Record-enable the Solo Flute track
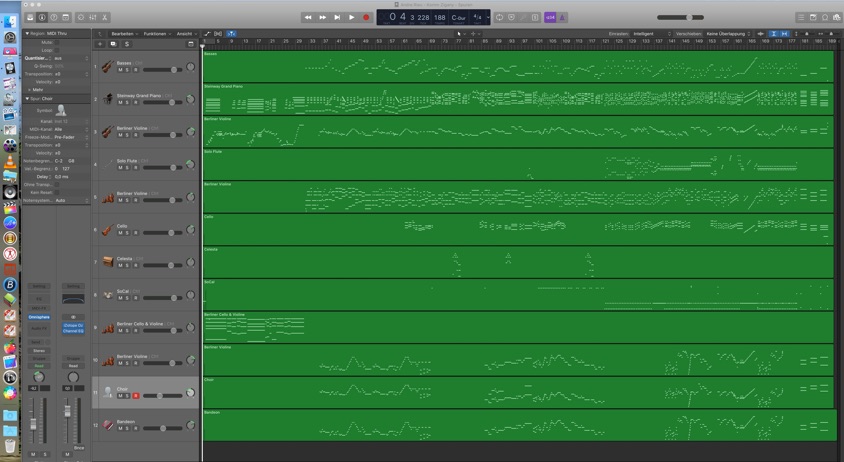 (136, 168)
